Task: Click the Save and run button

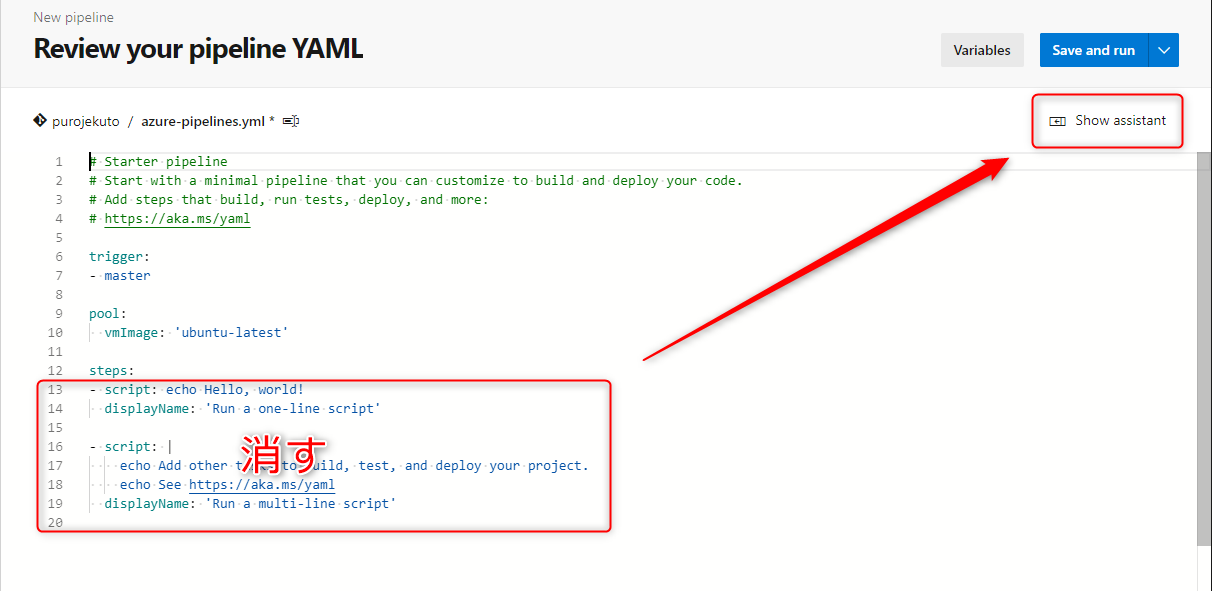Action: [1093, 50]
